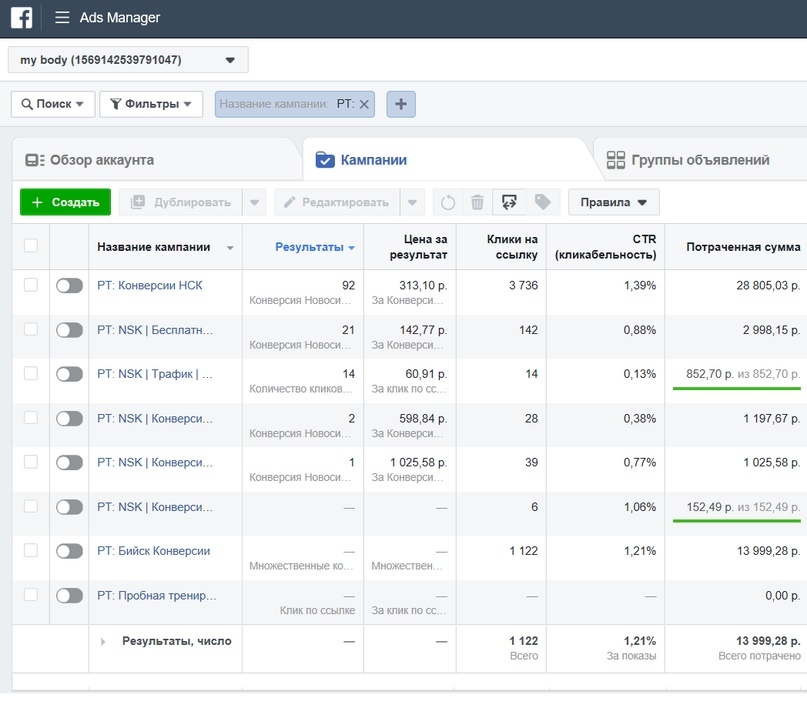Image resolution: width=807 pixels, height=708 pixels.
Task: Click the 3 736 link clicks value
Action: pyautogui.click(x=523, y=285)
